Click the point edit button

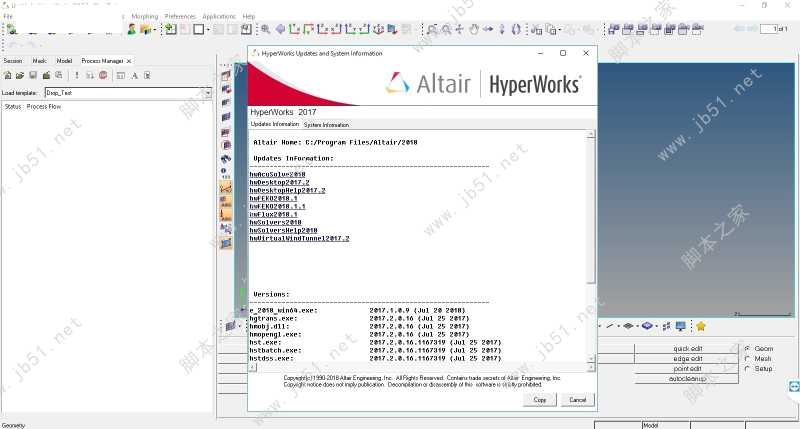687,368
